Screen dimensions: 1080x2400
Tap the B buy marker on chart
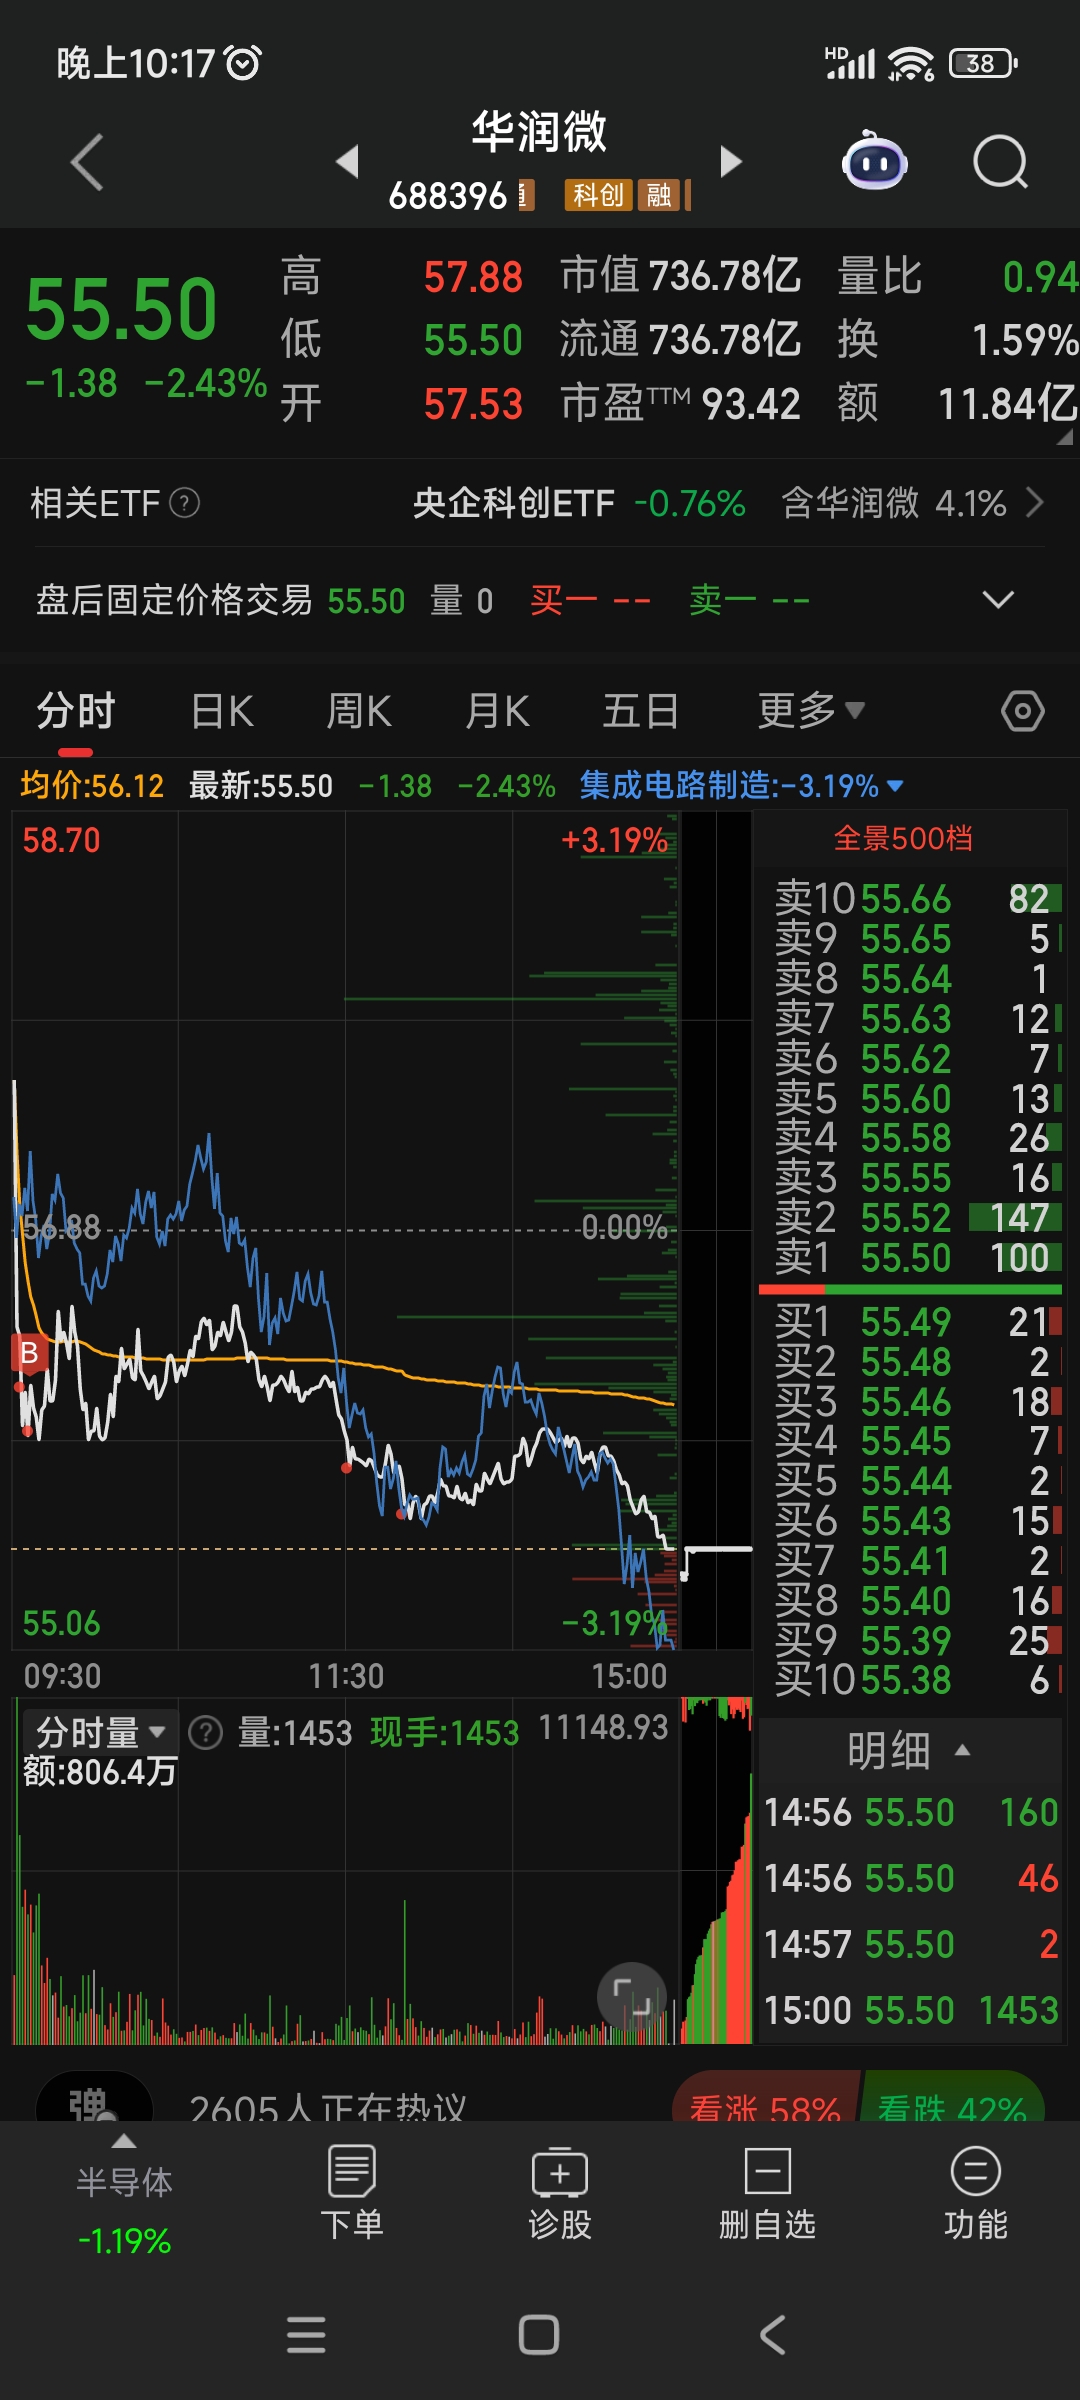pos(29,1353)
